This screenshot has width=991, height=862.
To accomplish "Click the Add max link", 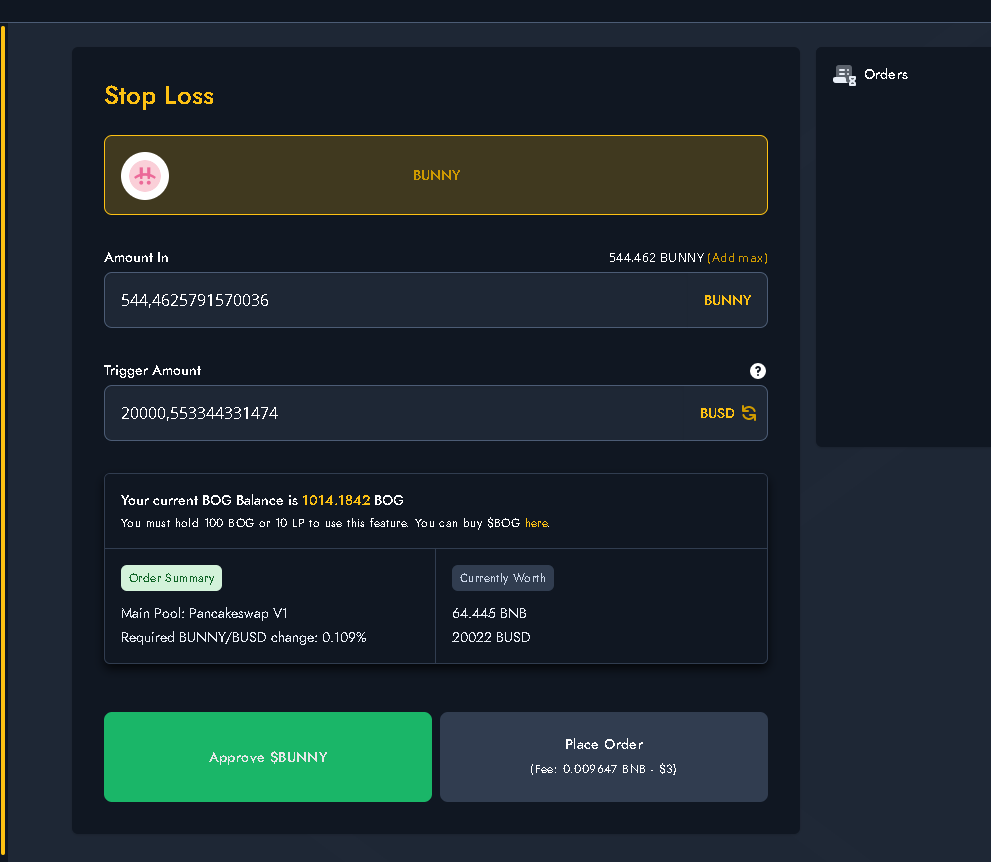I will coord(738,258).
